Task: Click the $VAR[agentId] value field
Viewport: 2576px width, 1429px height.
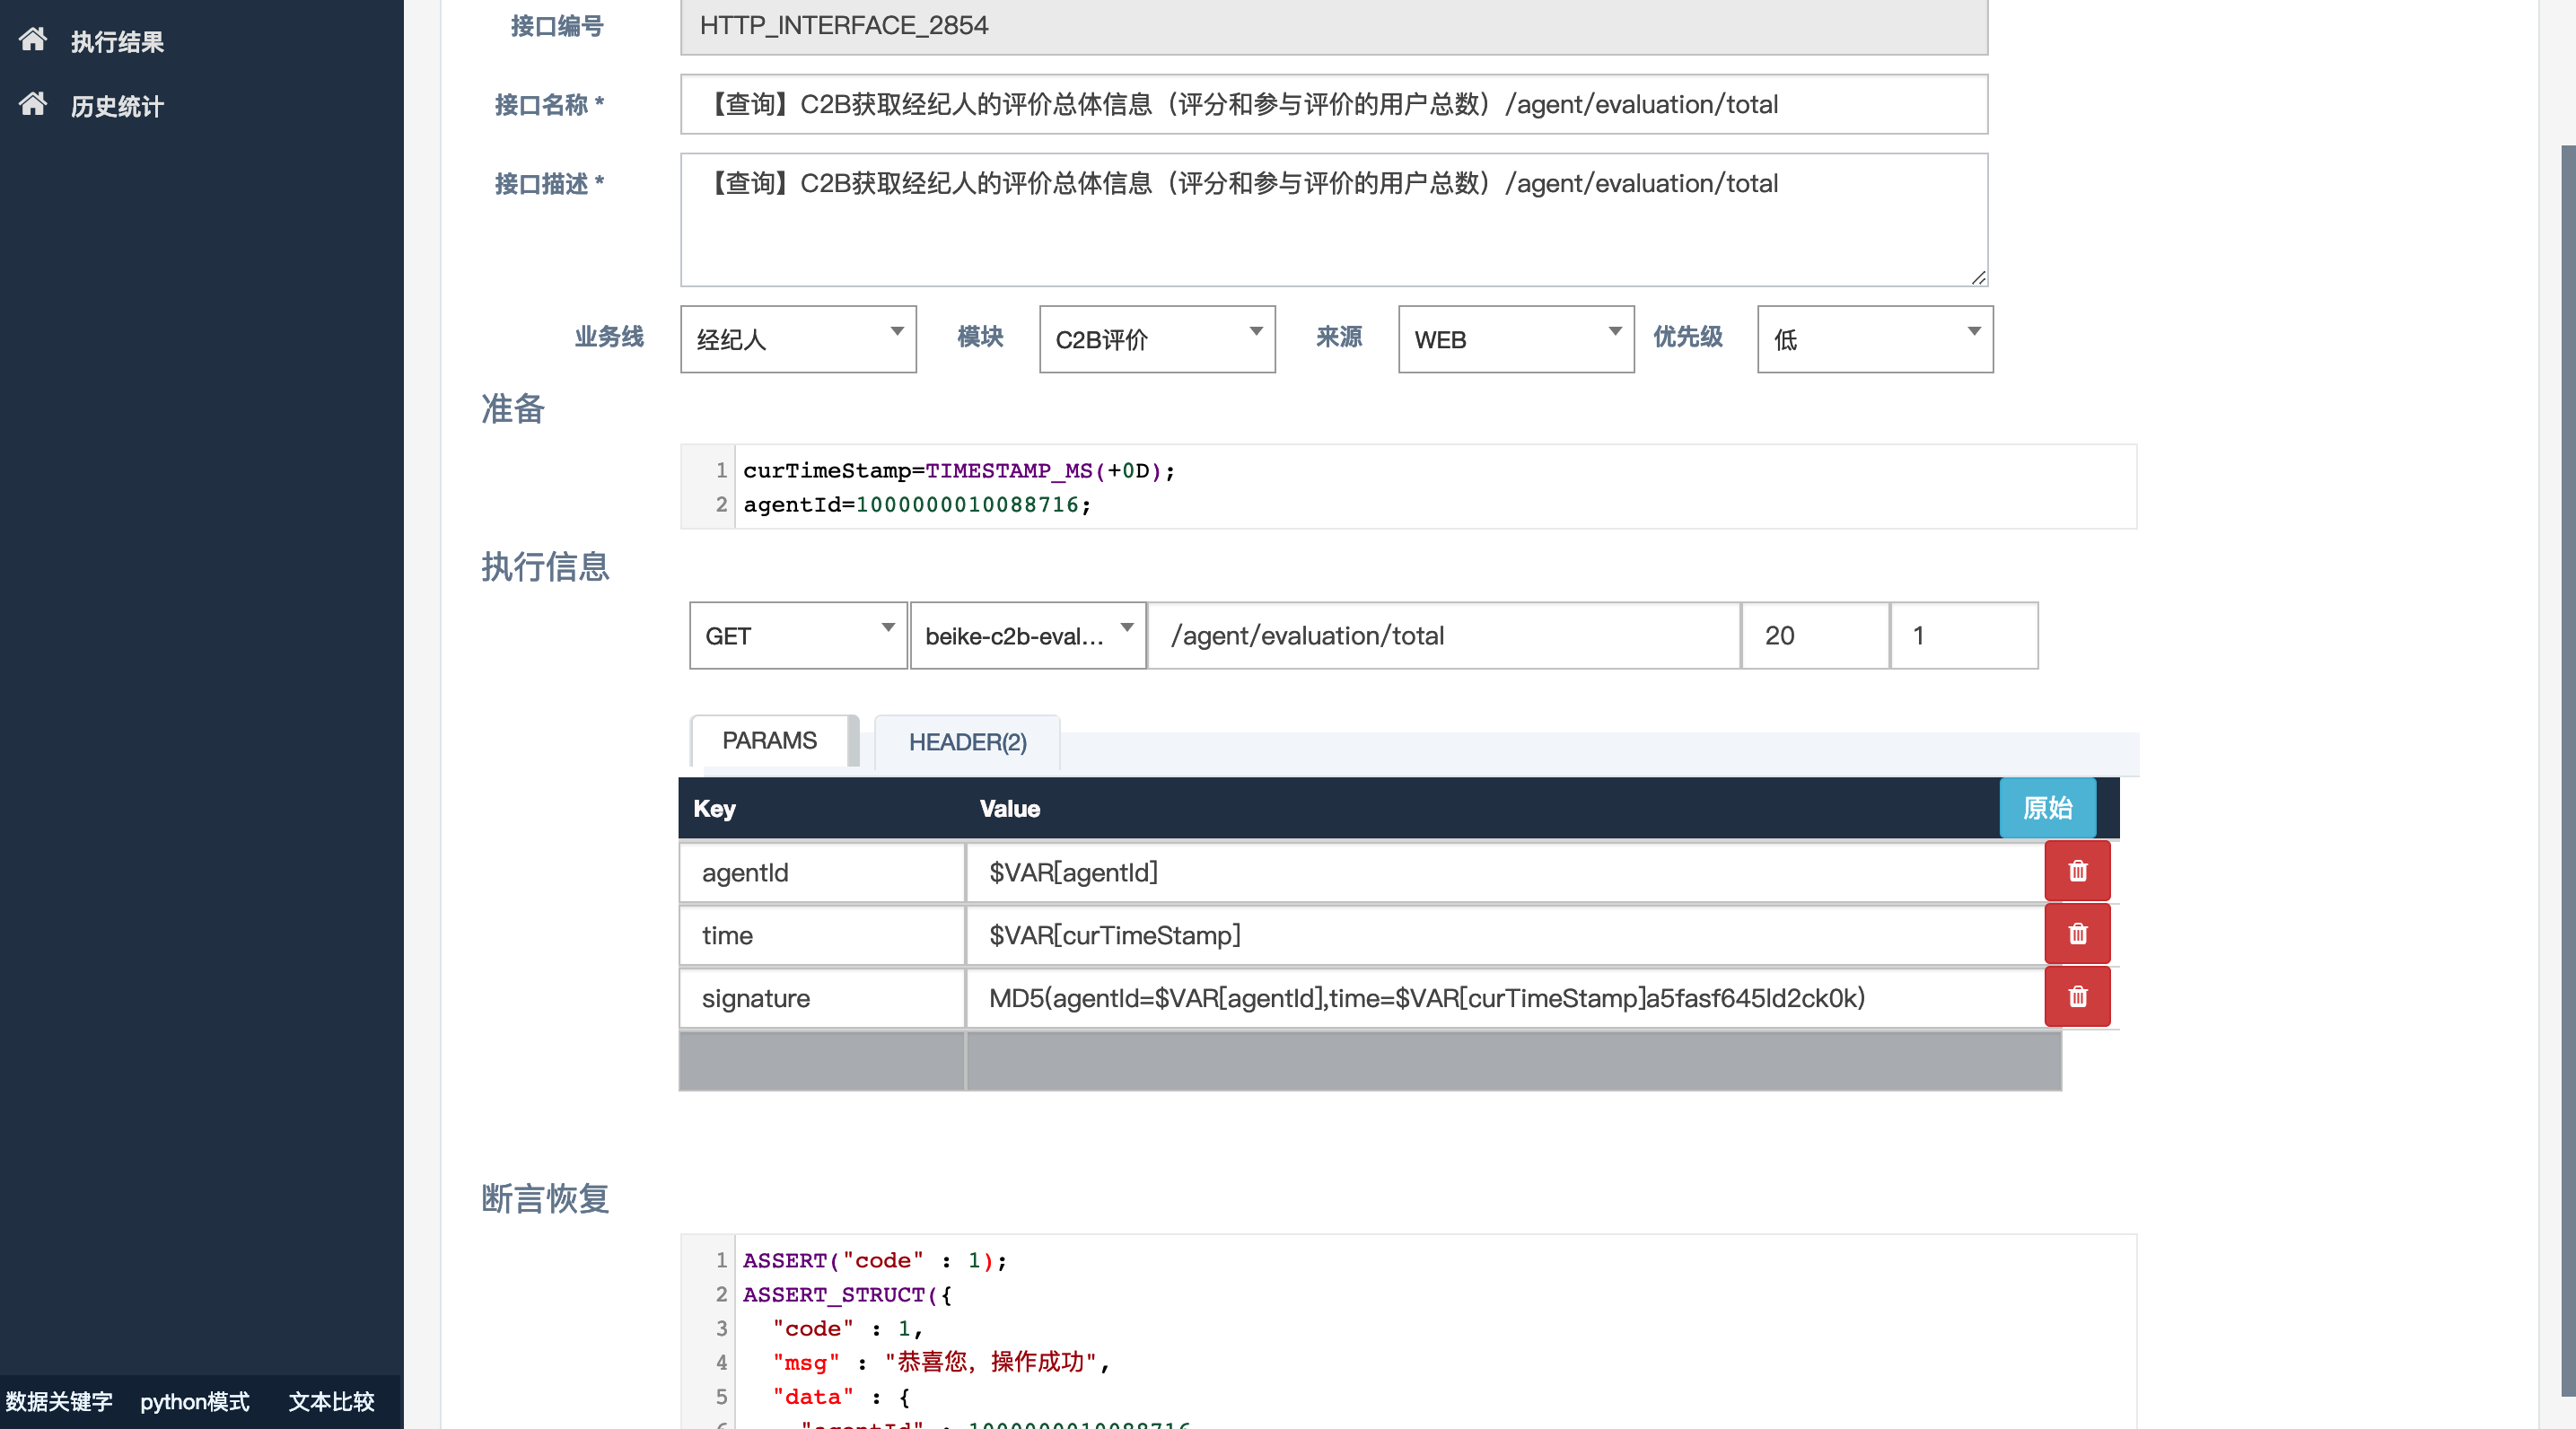Action: pos(1505,872)
